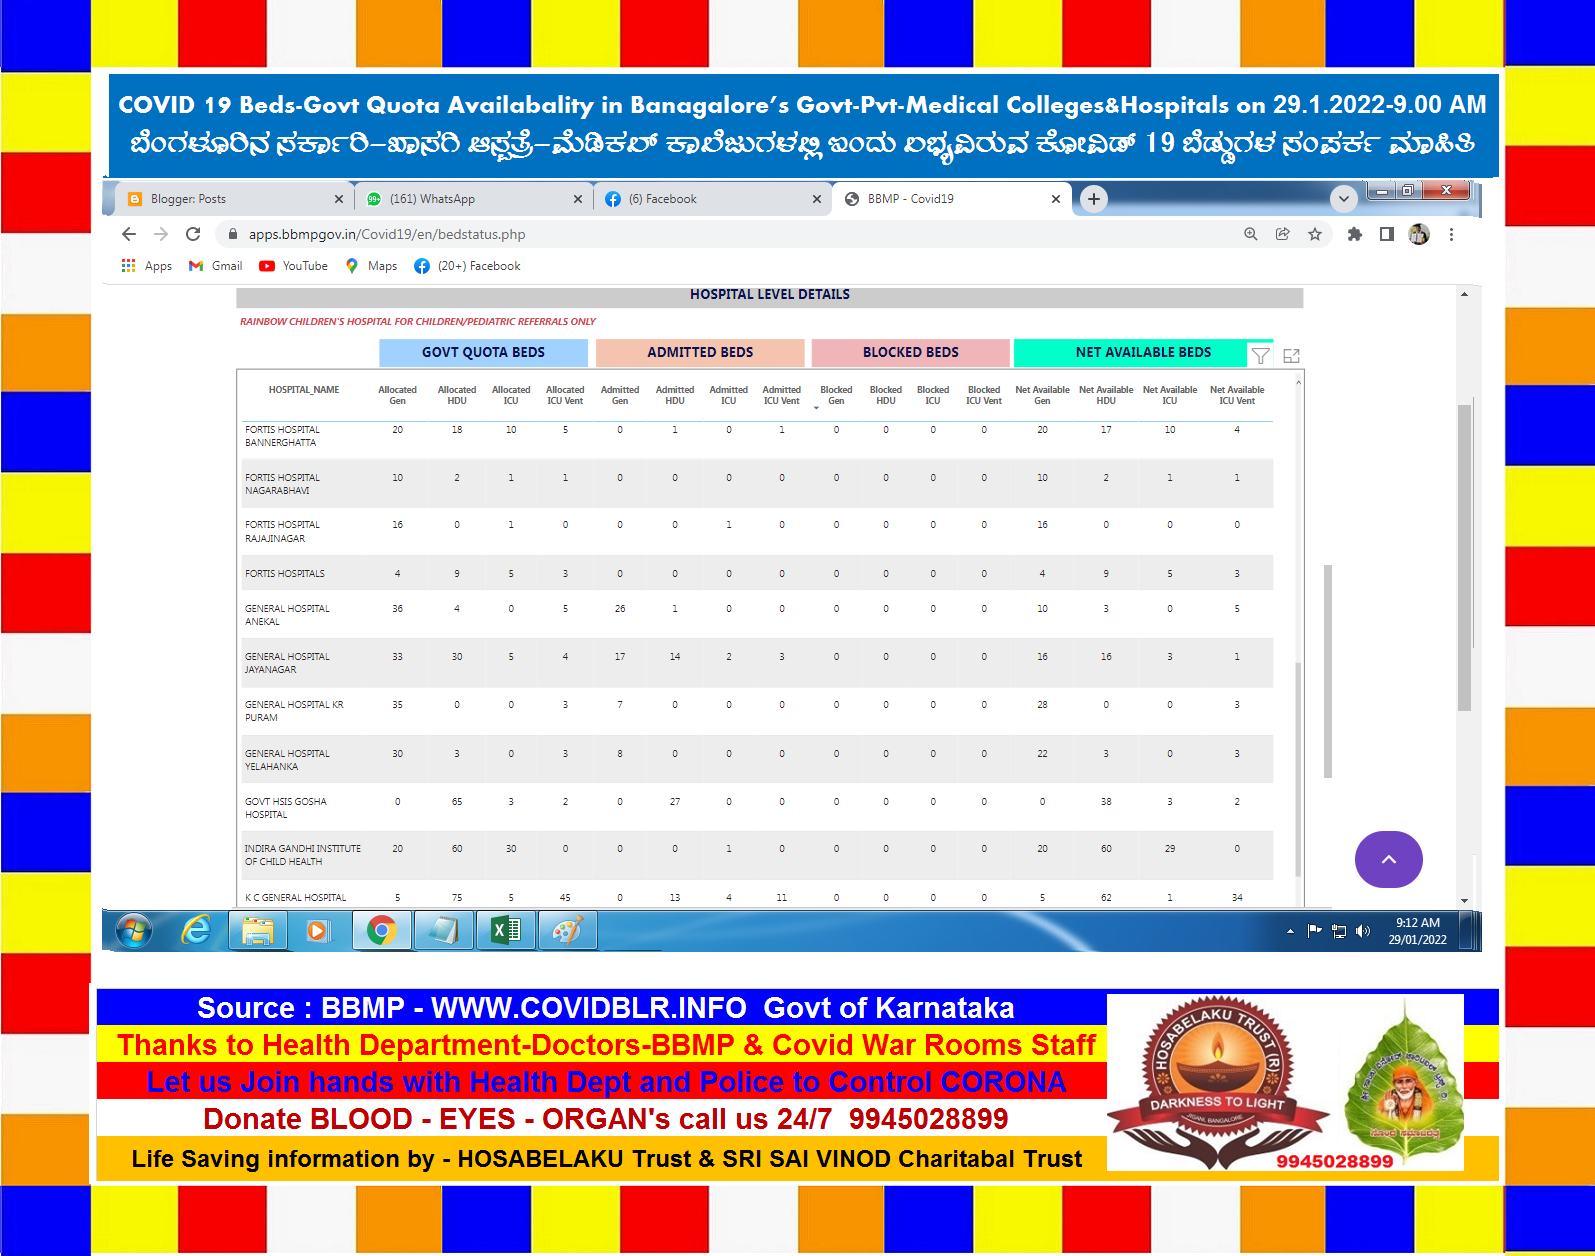
Task: Open the network status tray icon
Action: click(1339, 931)
